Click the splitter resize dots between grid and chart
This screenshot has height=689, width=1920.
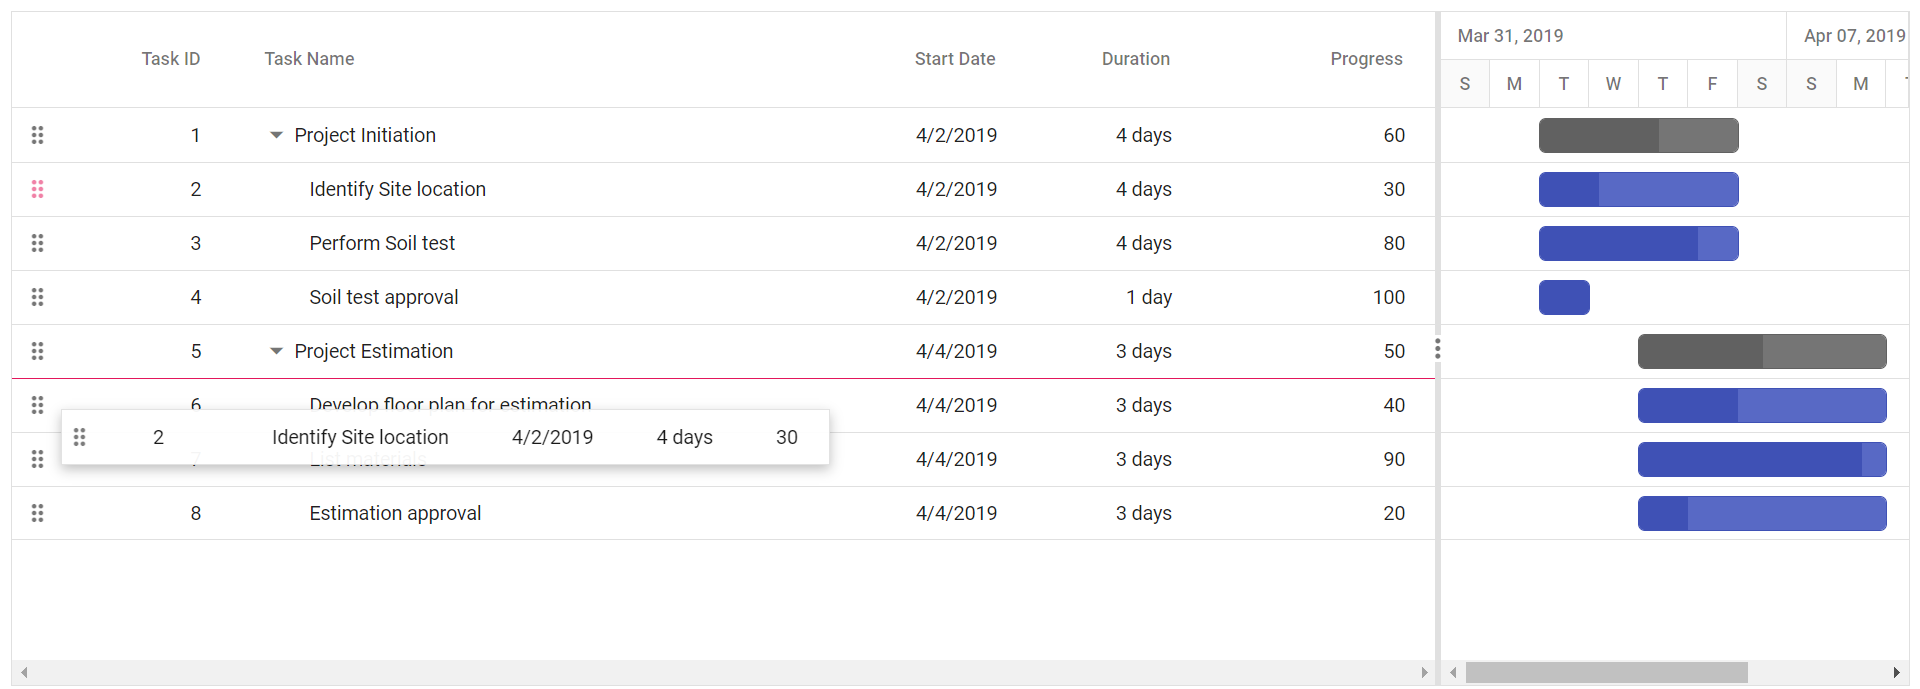click(1438, 350)
